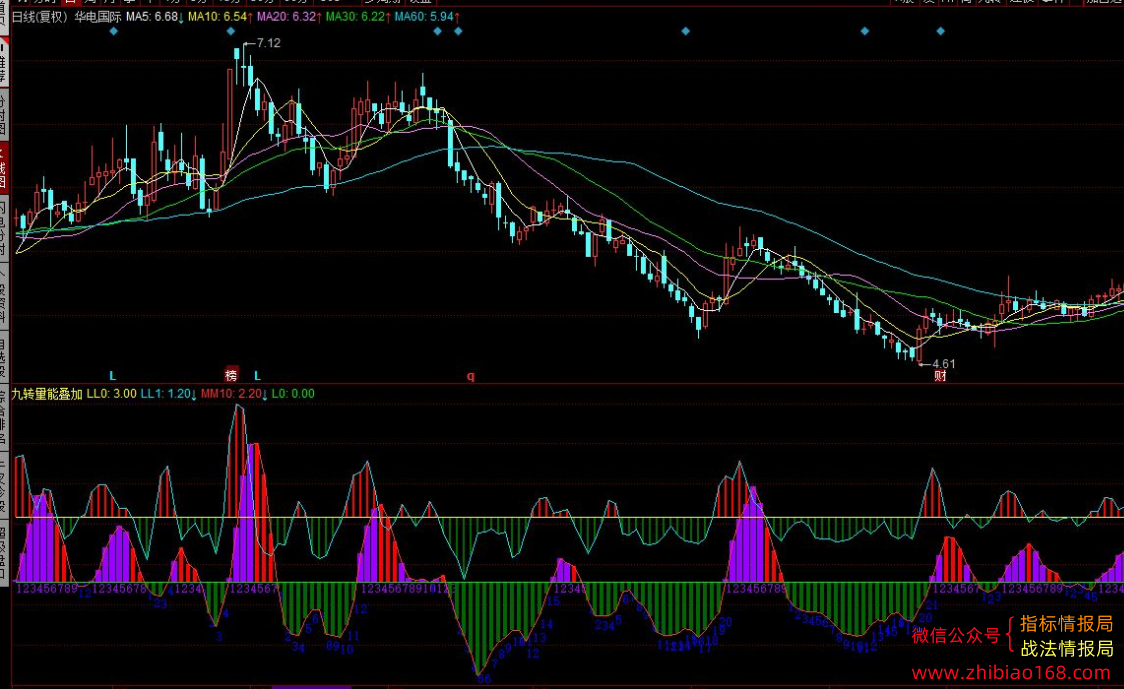This screenshot has height=689, width=1124.
Task: Click the LL0: 3.00 value
Action: point(111,394)
